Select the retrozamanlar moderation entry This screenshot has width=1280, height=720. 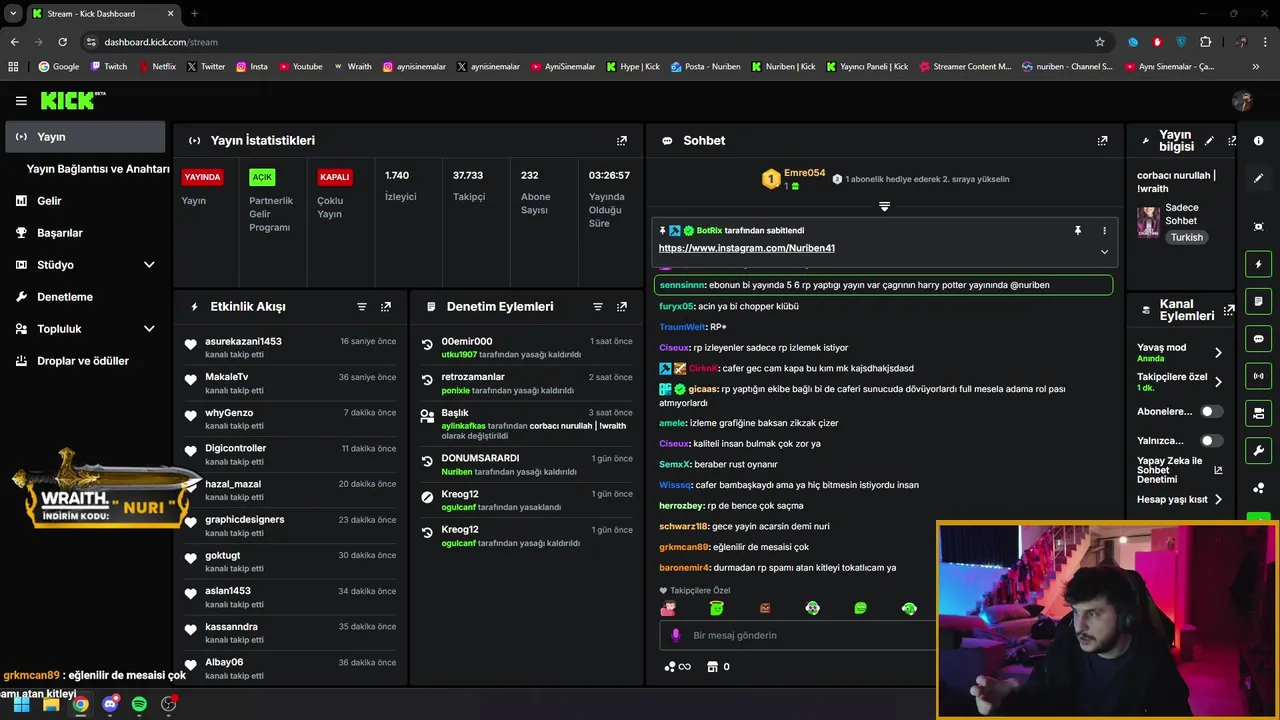(526, 383)
